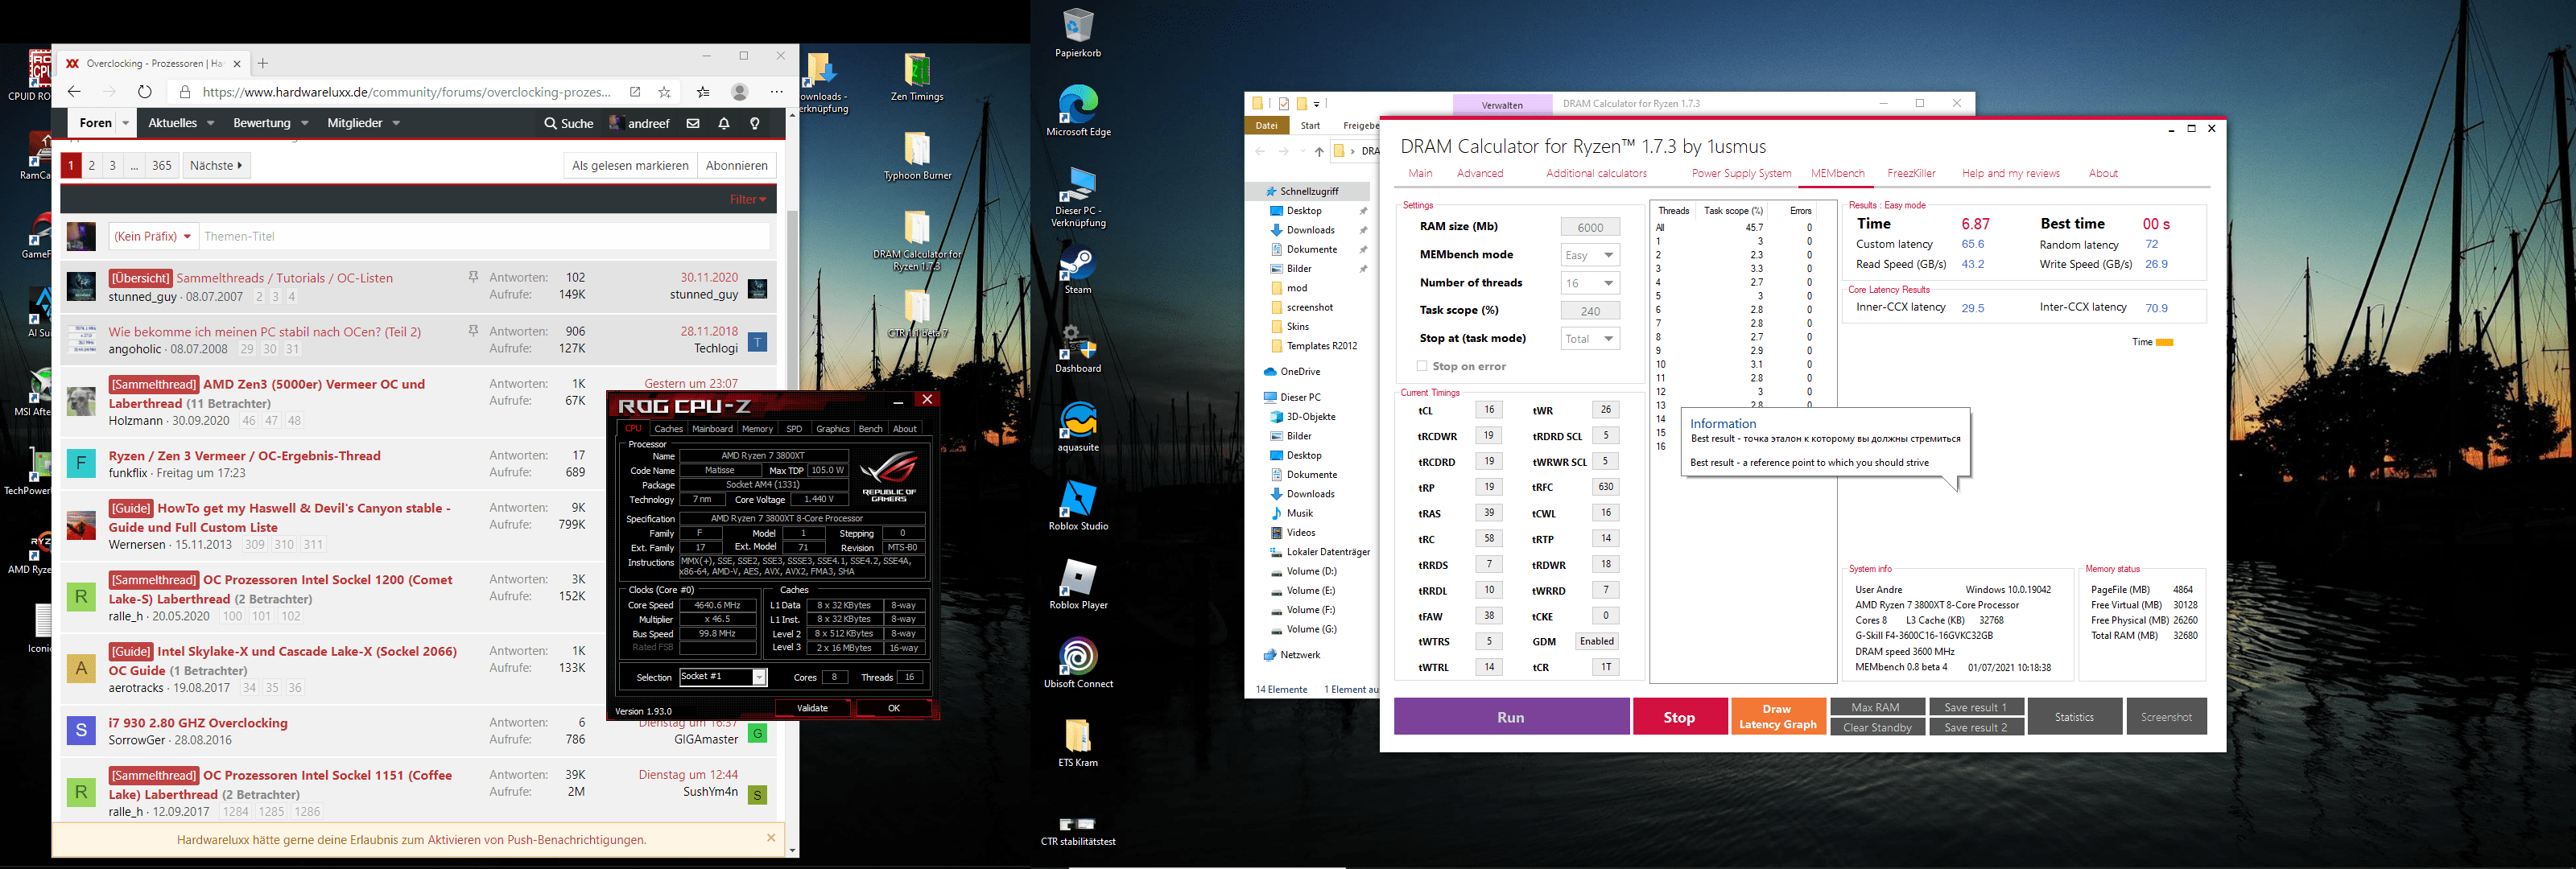The height and width of the screenshot is (869, 2576).
Task: Open forum notifications bell icon
Action: coord(724,124)
